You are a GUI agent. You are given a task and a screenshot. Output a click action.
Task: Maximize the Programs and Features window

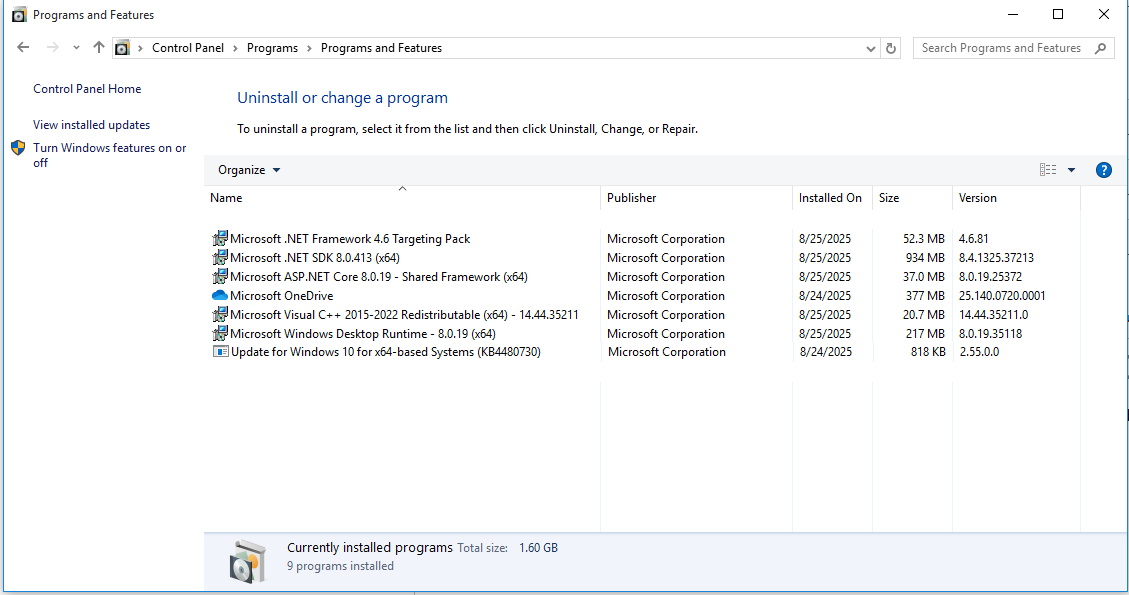[1058, 14]
